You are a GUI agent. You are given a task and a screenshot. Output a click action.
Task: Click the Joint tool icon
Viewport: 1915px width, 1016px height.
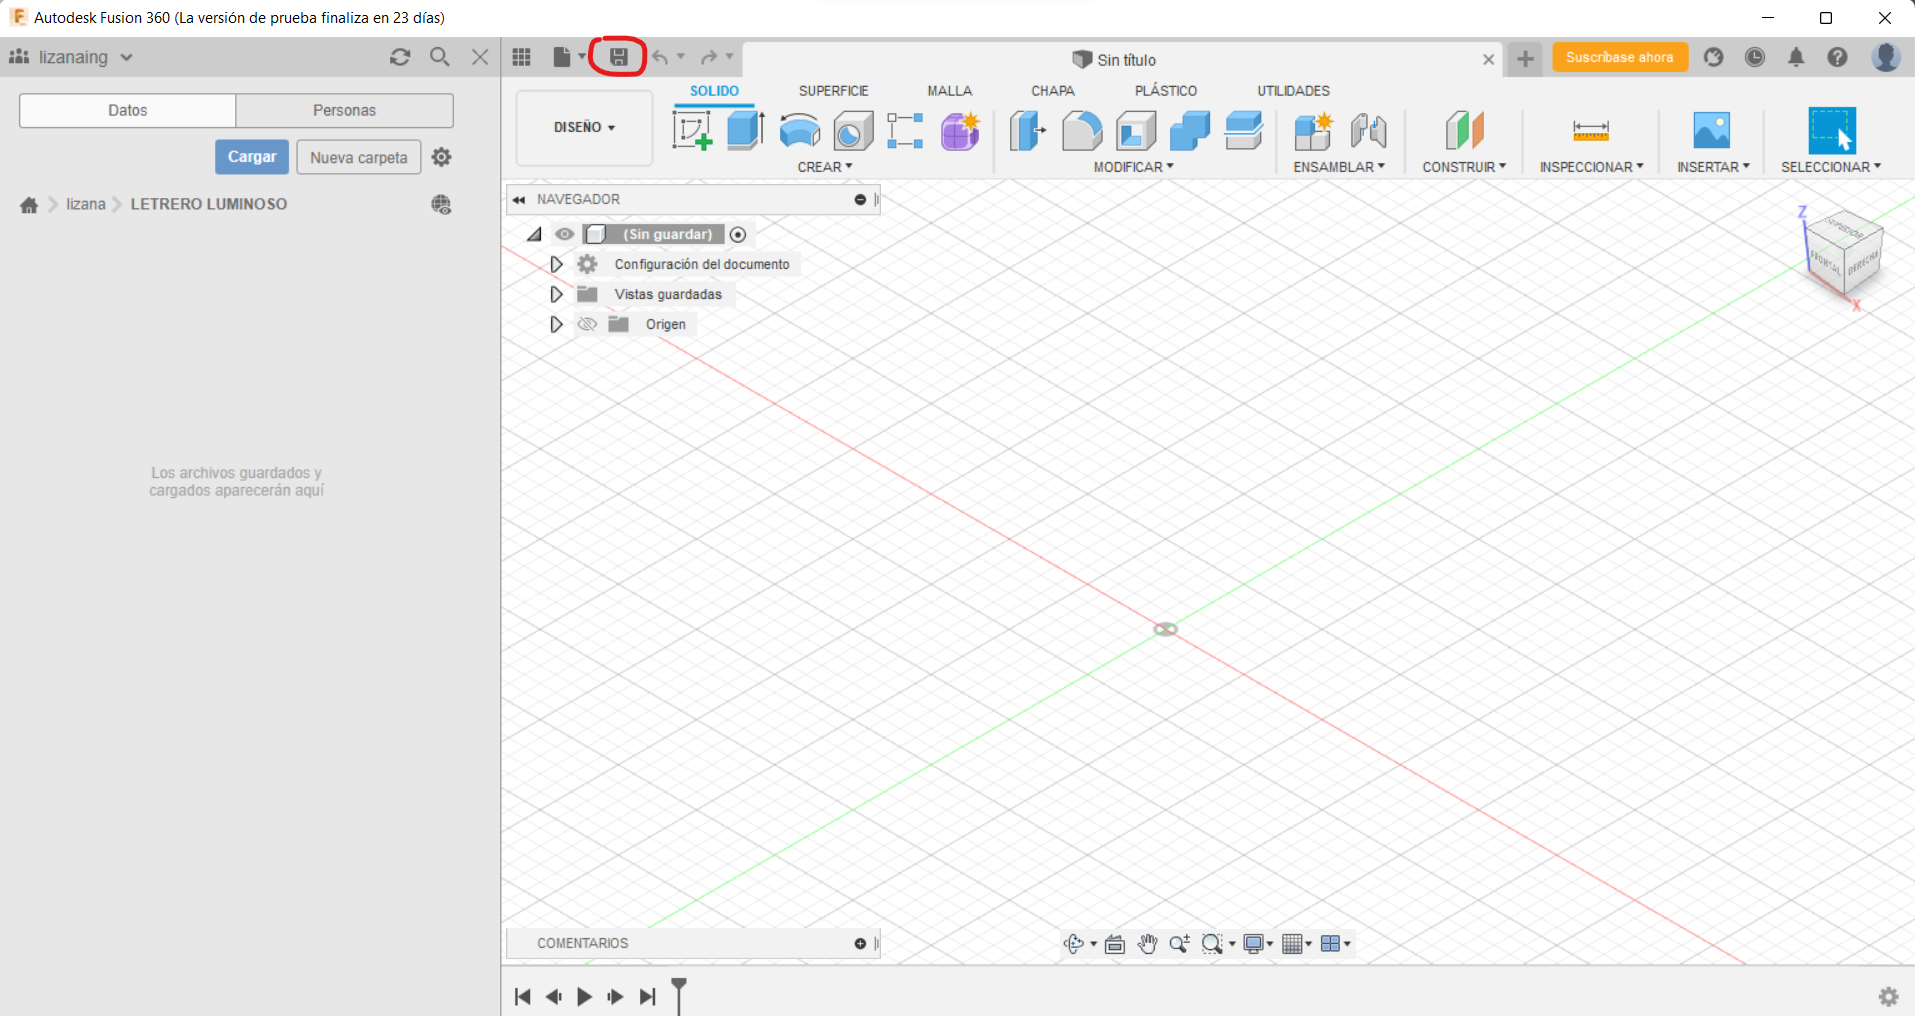[x=1368, y=131]
